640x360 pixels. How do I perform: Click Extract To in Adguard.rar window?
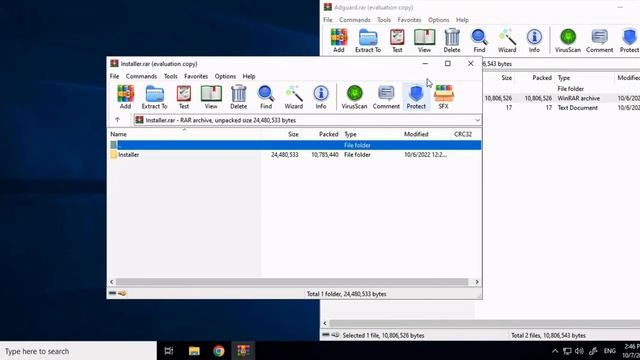pos(368,41)
